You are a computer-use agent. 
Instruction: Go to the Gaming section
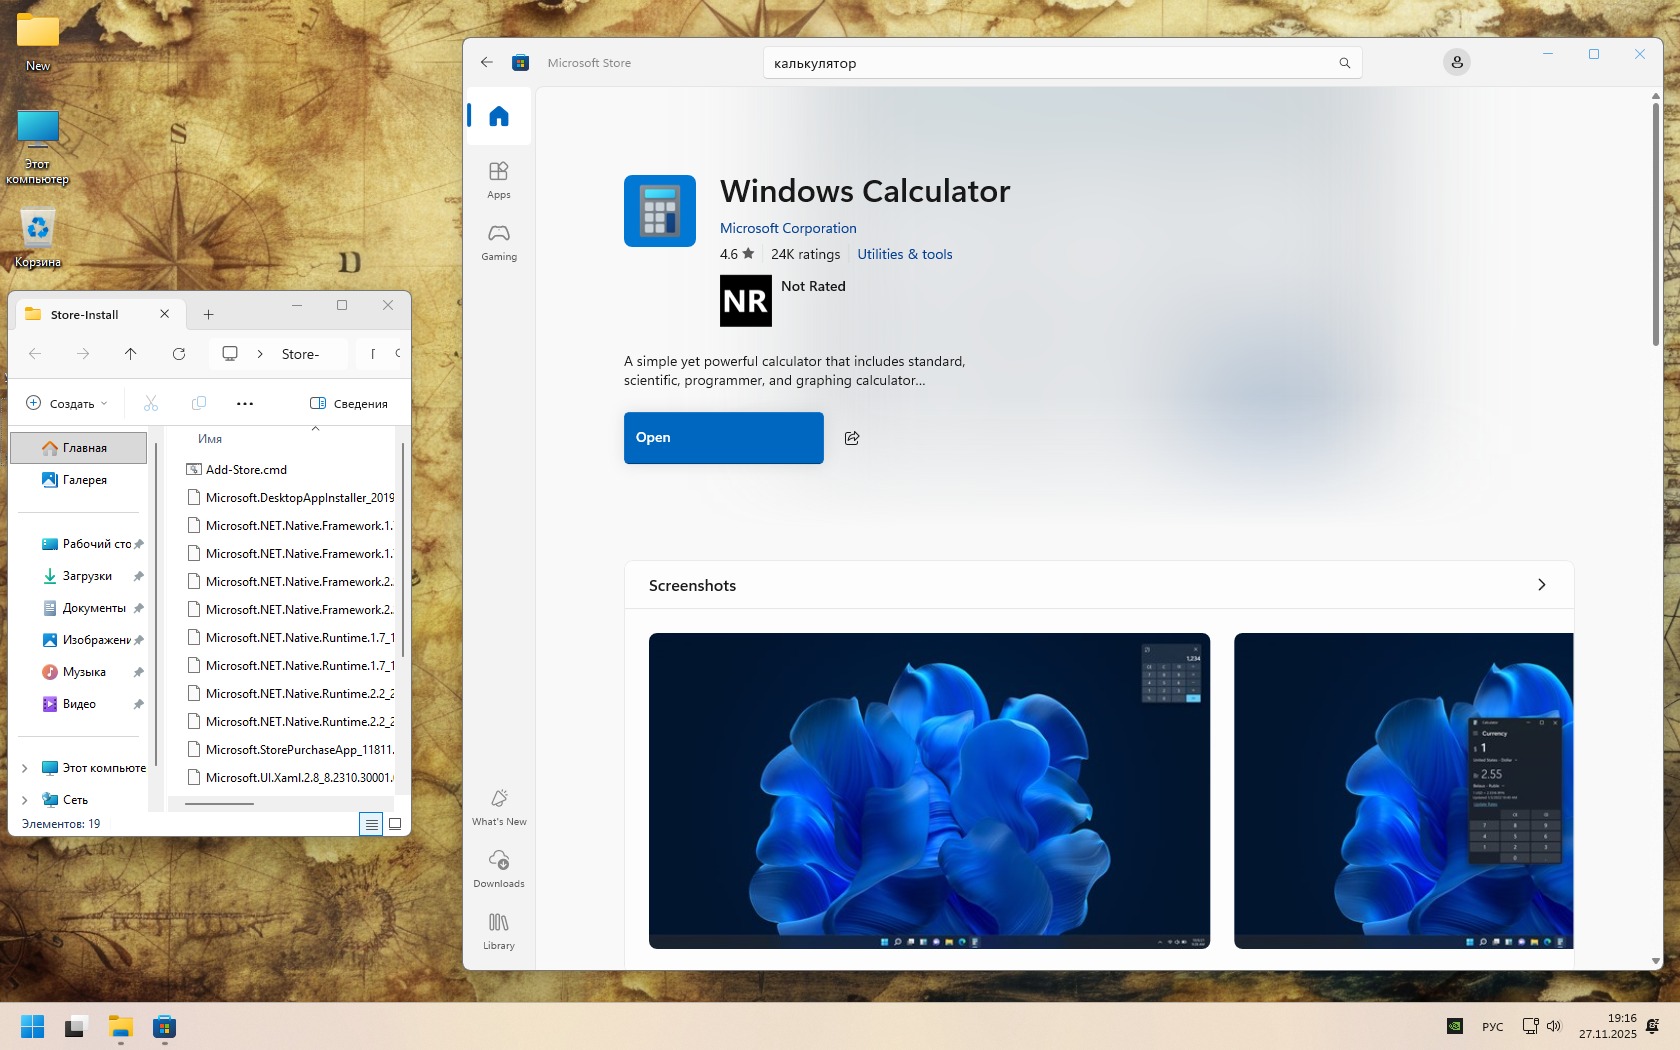(499, 241)
